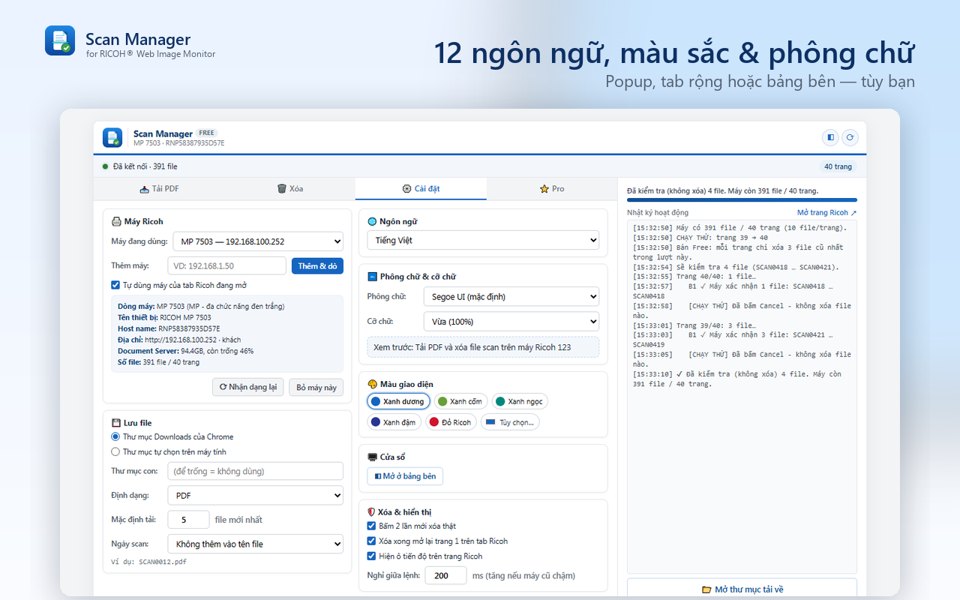This screenshot has width=960, height=600.
Task: Click the icon beside Phông chữ & cỡ chữ
Action: point(372,277)
